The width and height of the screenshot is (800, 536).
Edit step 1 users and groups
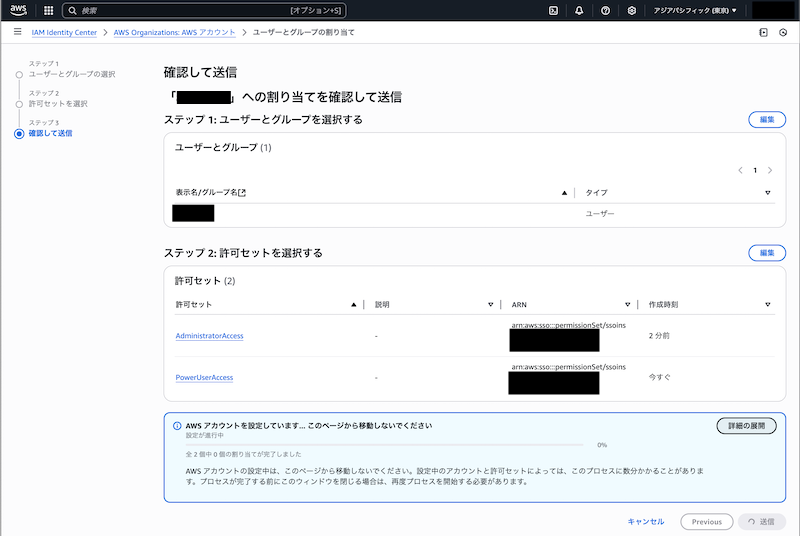[x=767, y=119]
